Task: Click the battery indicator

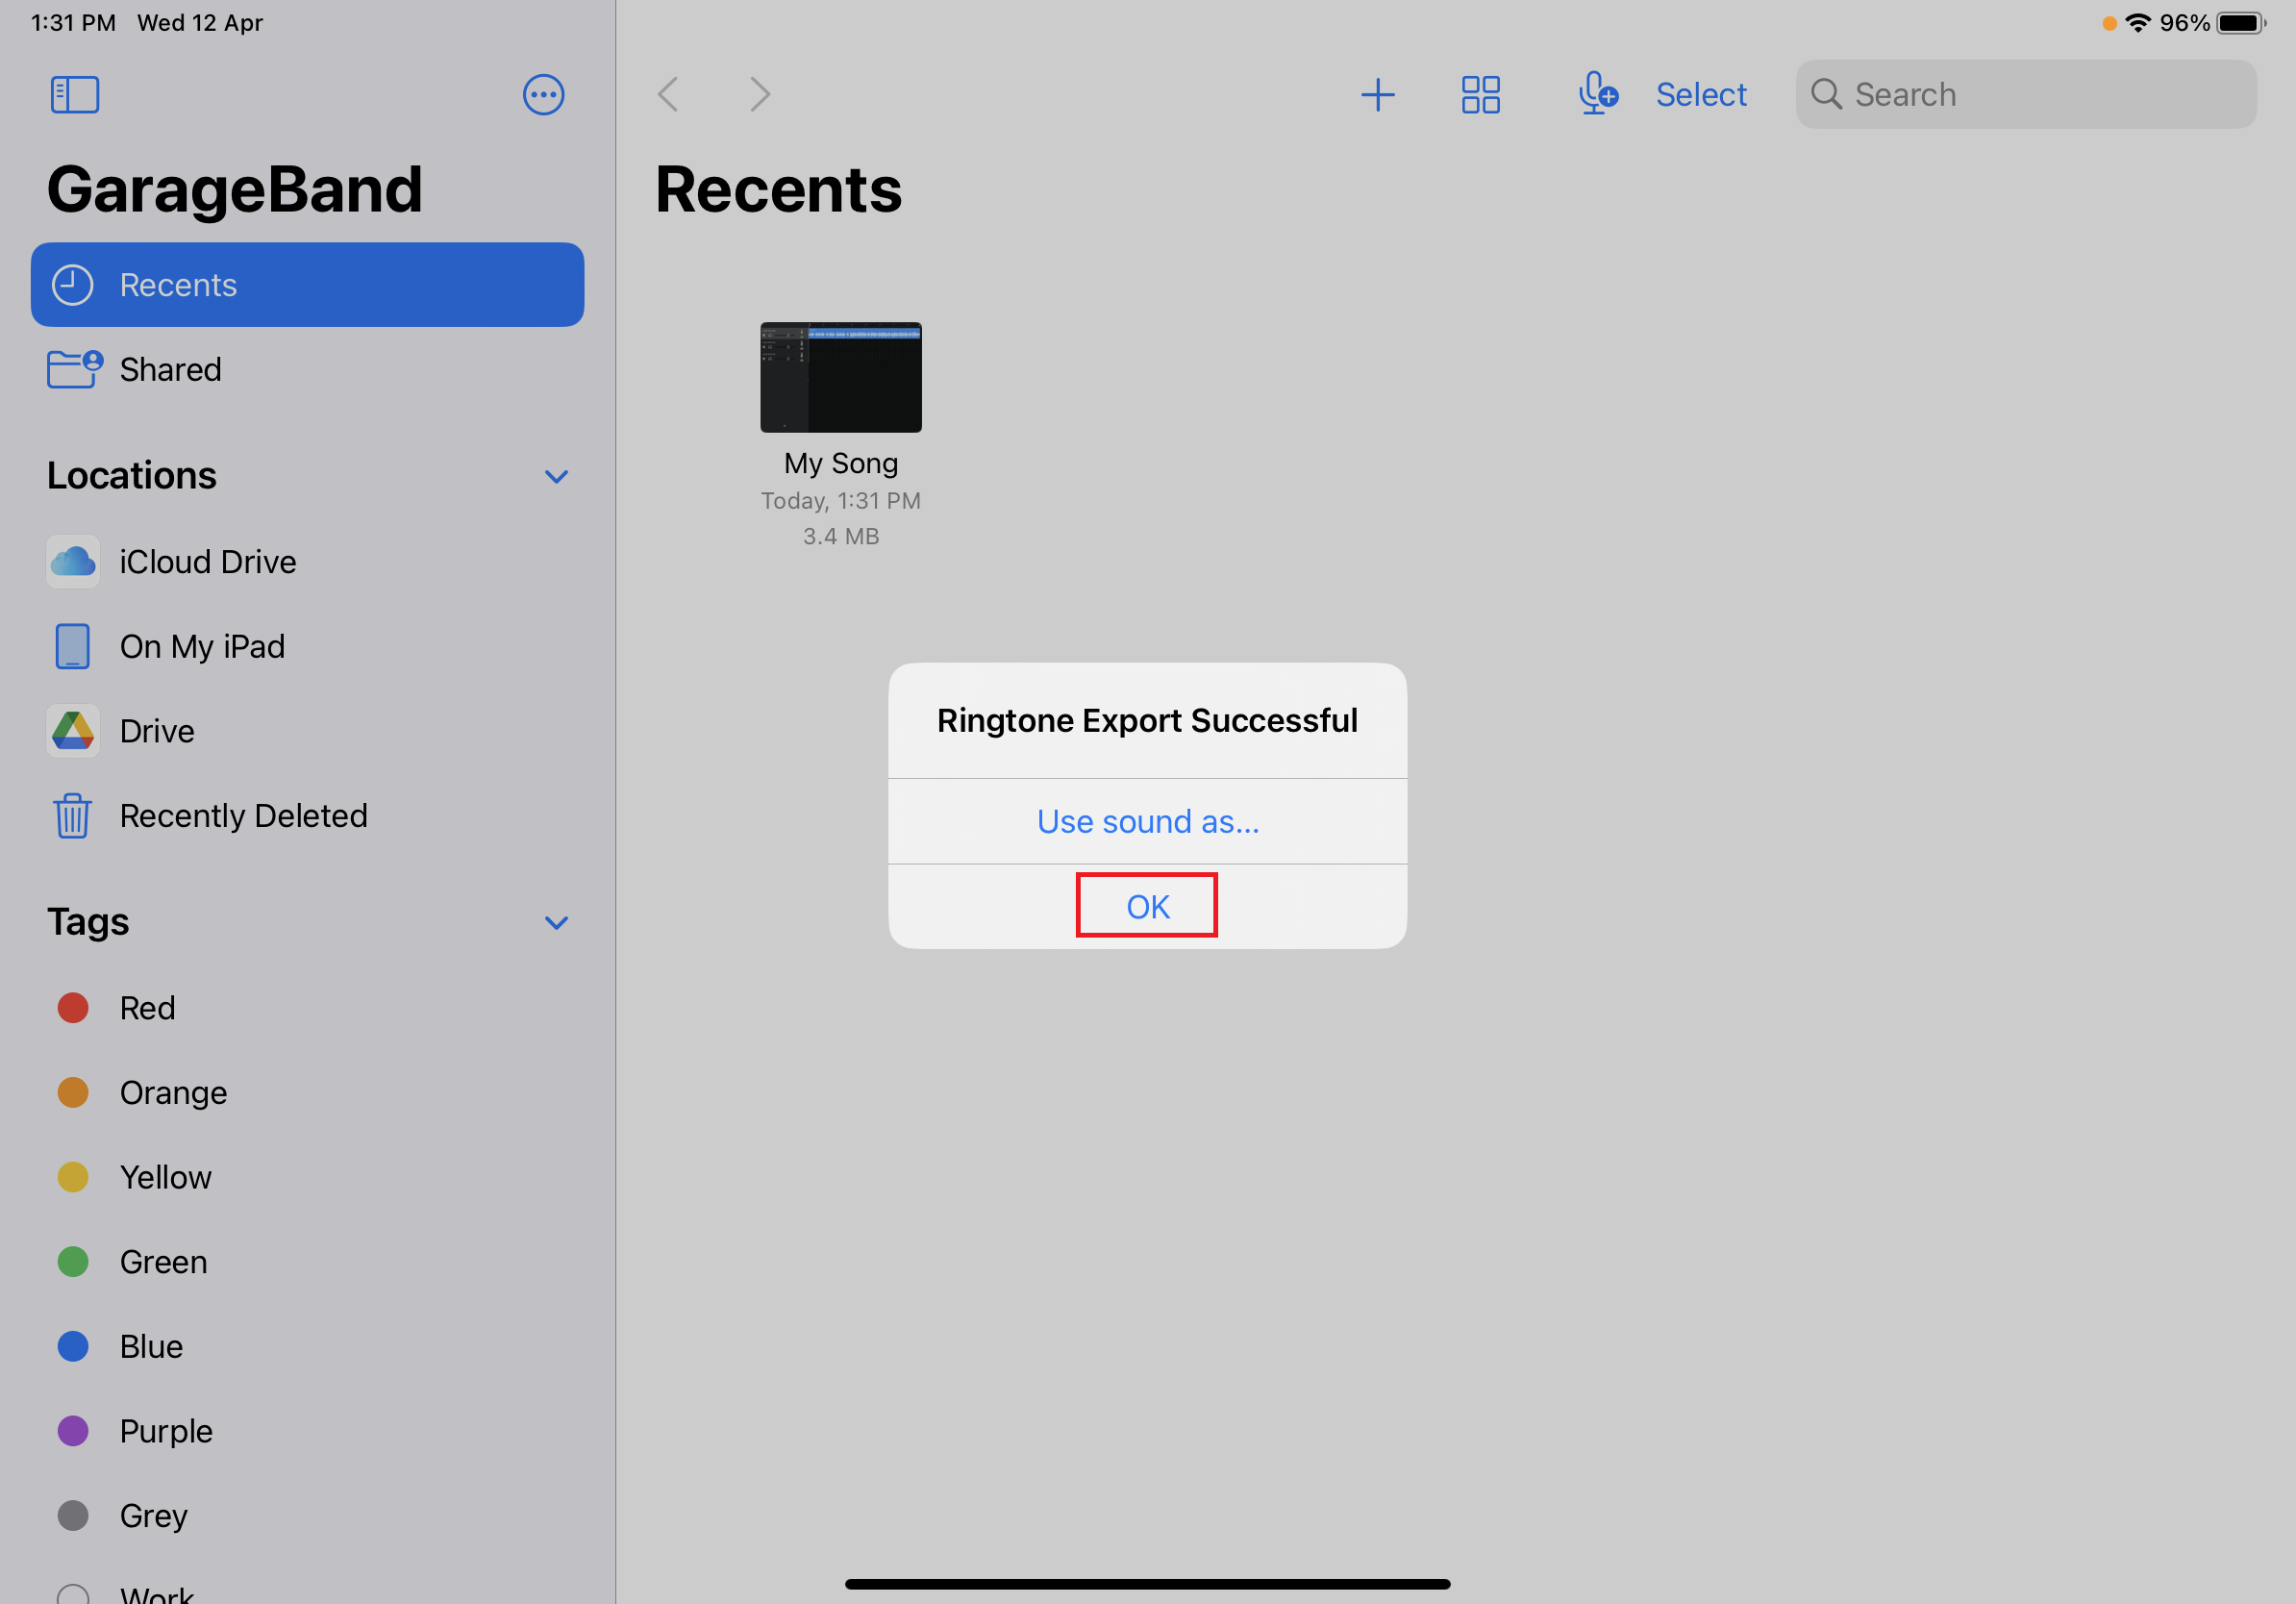Action: (2241, 22)
